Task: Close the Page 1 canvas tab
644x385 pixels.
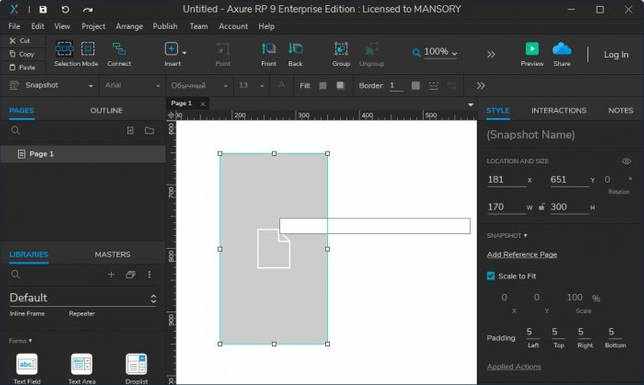Action: click(x=202, y=104)
